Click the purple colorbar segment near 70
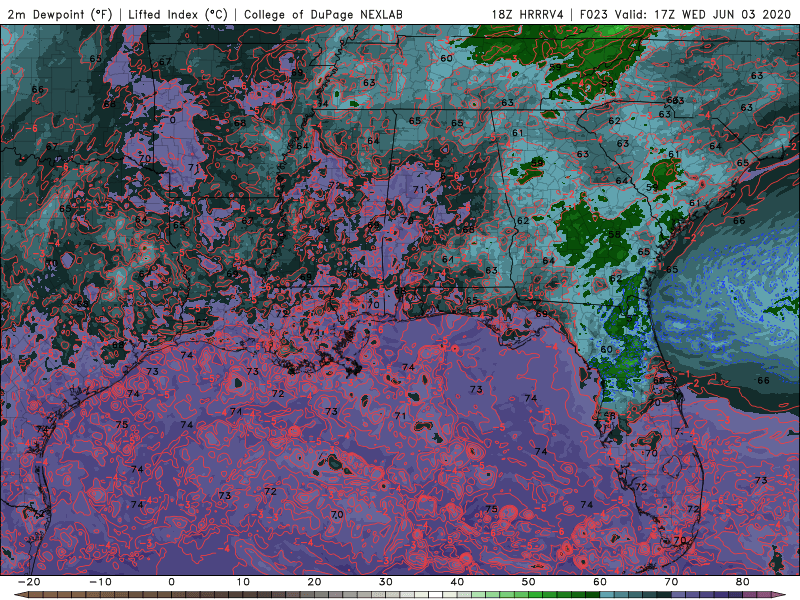This screenshot has height=600, width=800. [x=679, y=595]
